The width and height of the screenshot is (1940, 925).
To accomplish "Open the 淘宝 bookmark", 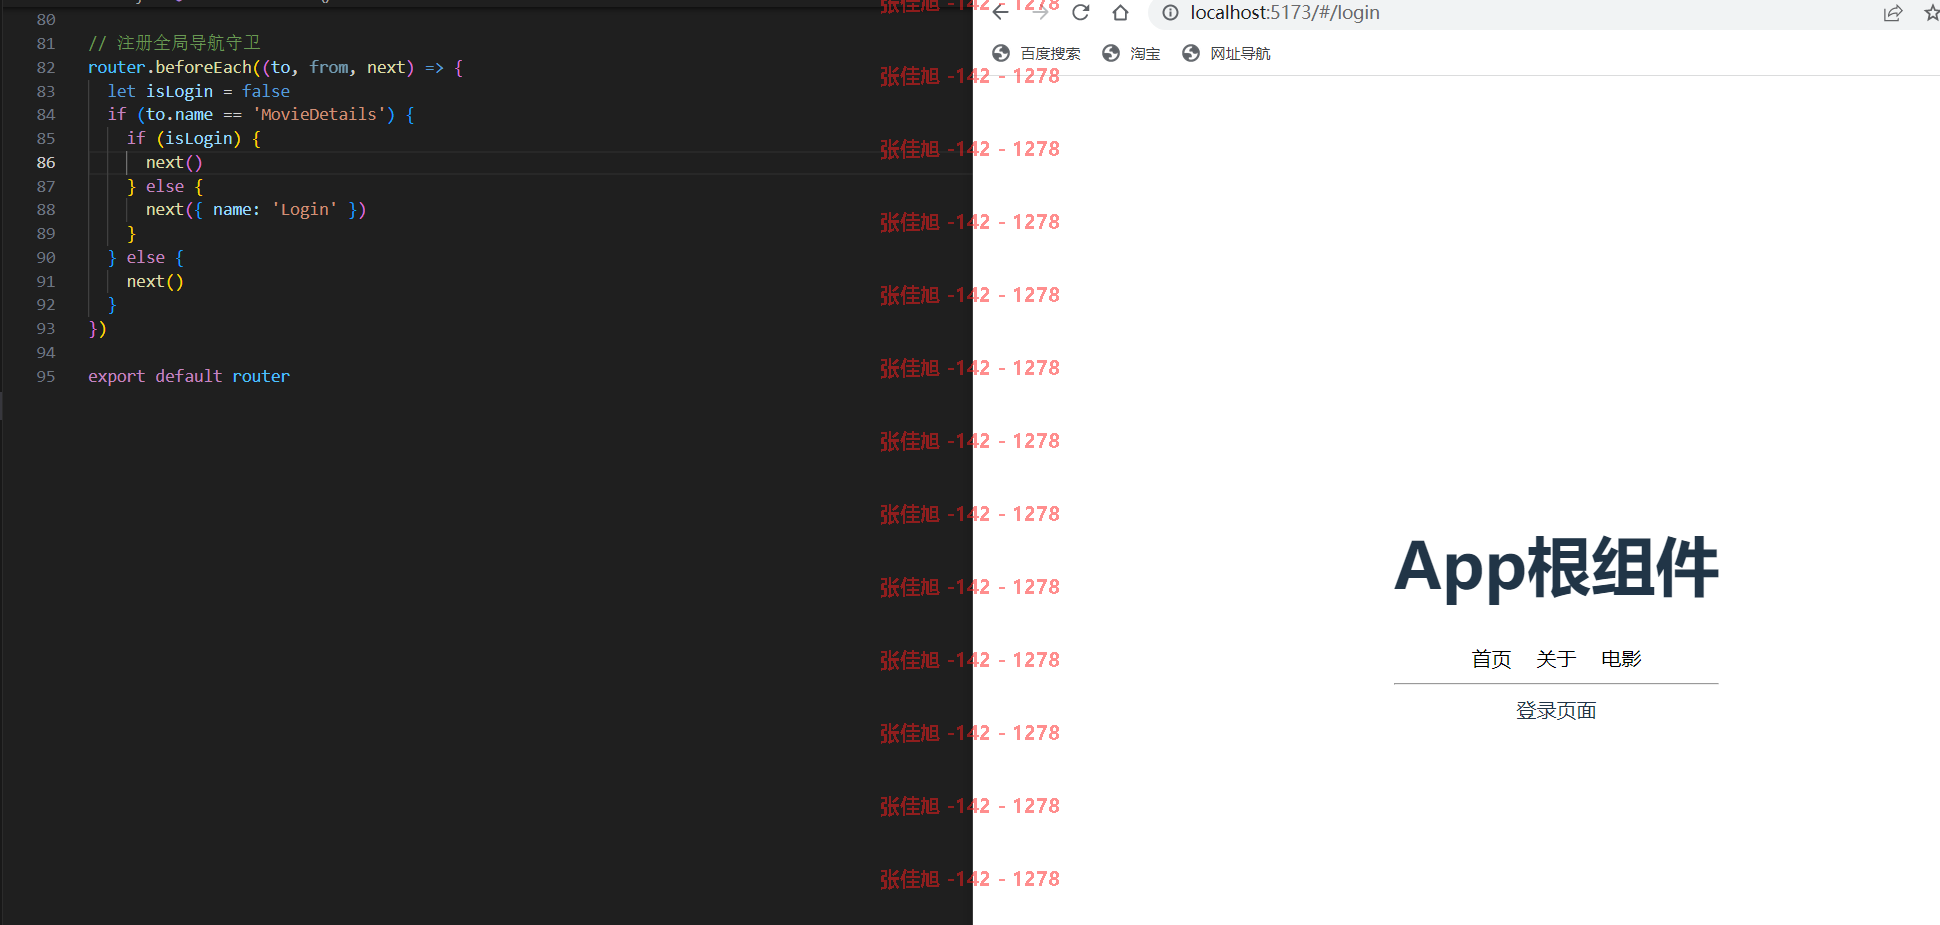I will coord(1131,53).
